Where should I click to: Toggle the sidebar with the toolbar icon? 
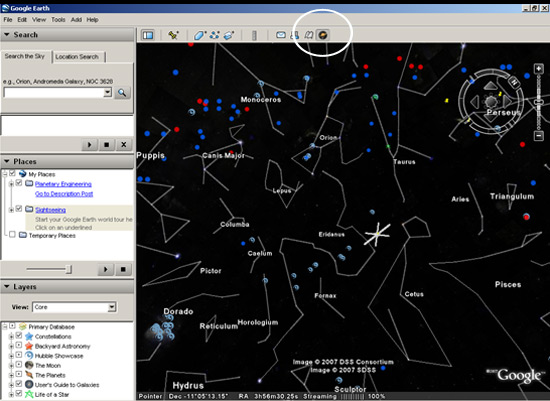148,35
